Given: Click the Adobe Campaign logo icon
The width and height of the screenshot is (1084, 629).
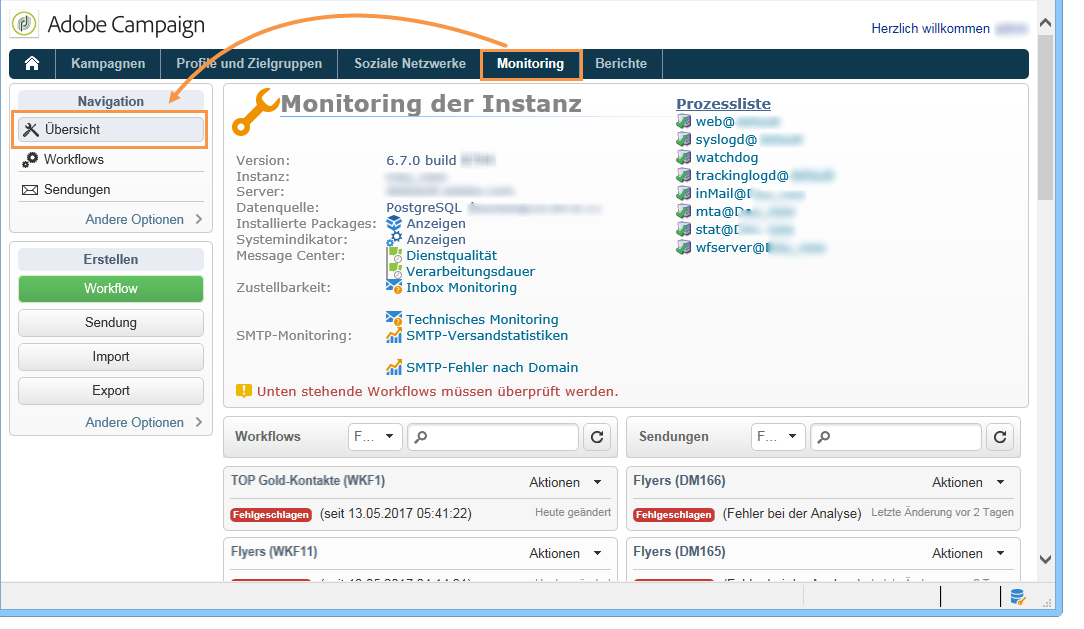Looking at the screenshot, I should coord(24,24).
